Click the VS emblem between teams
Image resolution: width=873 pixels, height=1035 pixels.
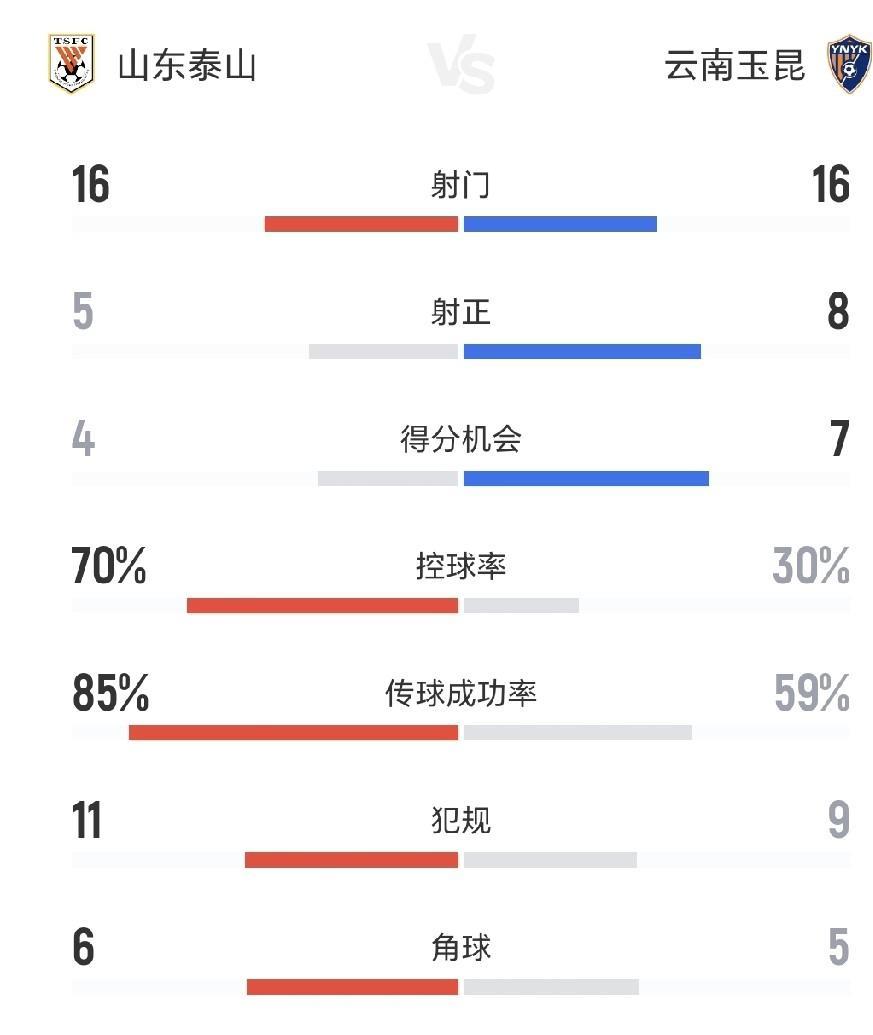pyautogui.click(x=462, y=67)
